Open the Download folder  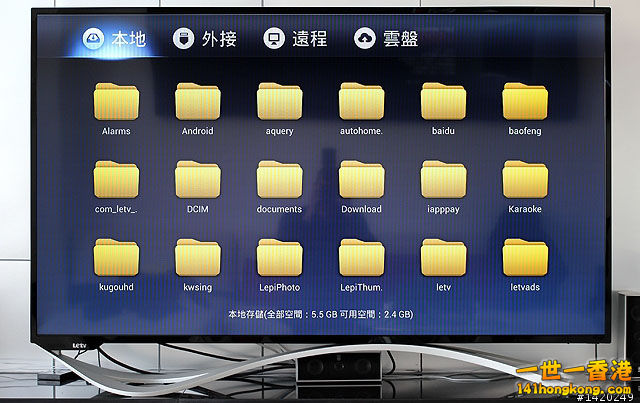point(361,180)
